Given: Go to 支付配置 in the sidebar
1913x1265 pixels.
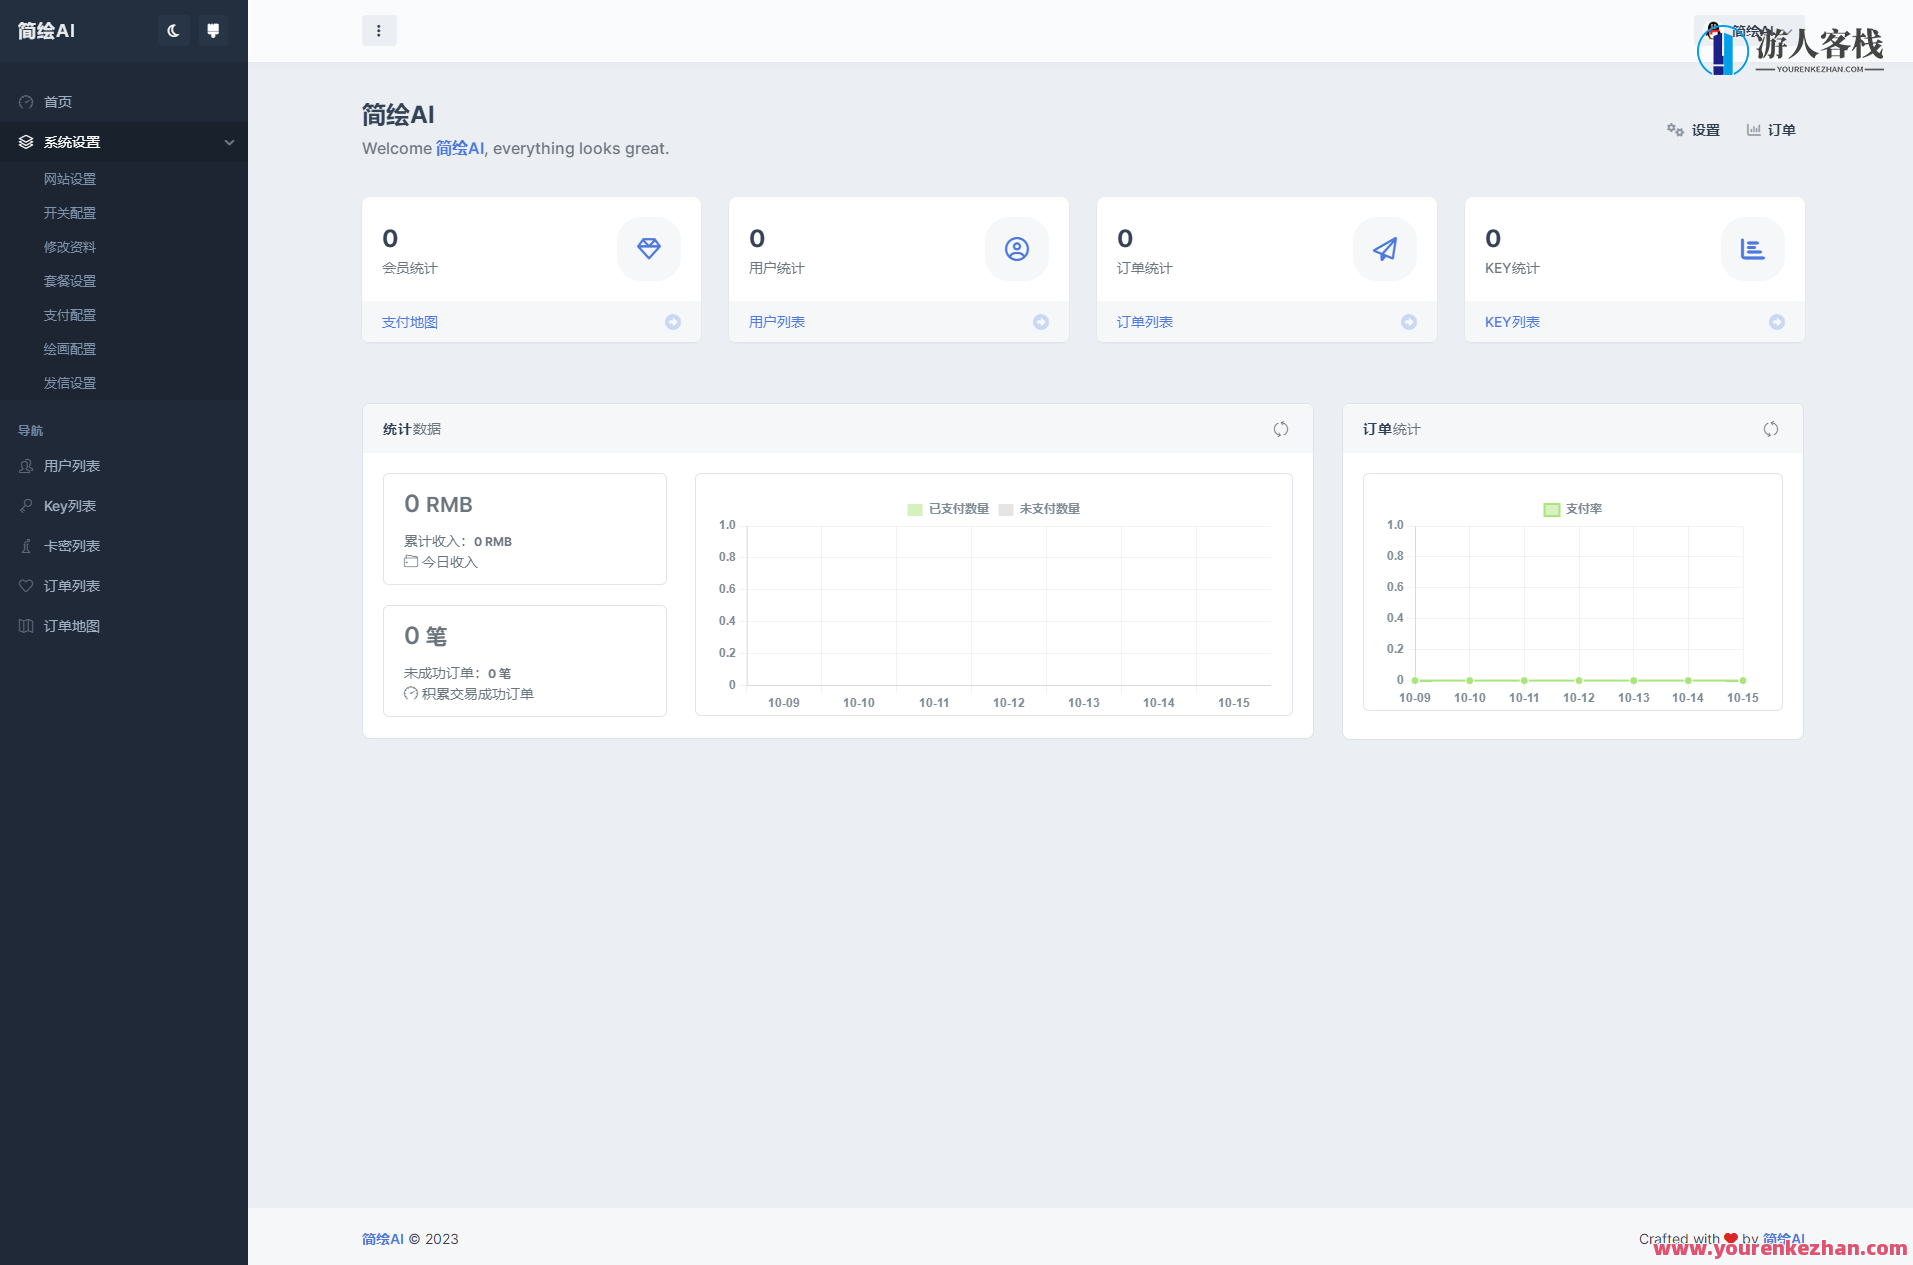Looking at the screenshot, I should pos(70,315).
